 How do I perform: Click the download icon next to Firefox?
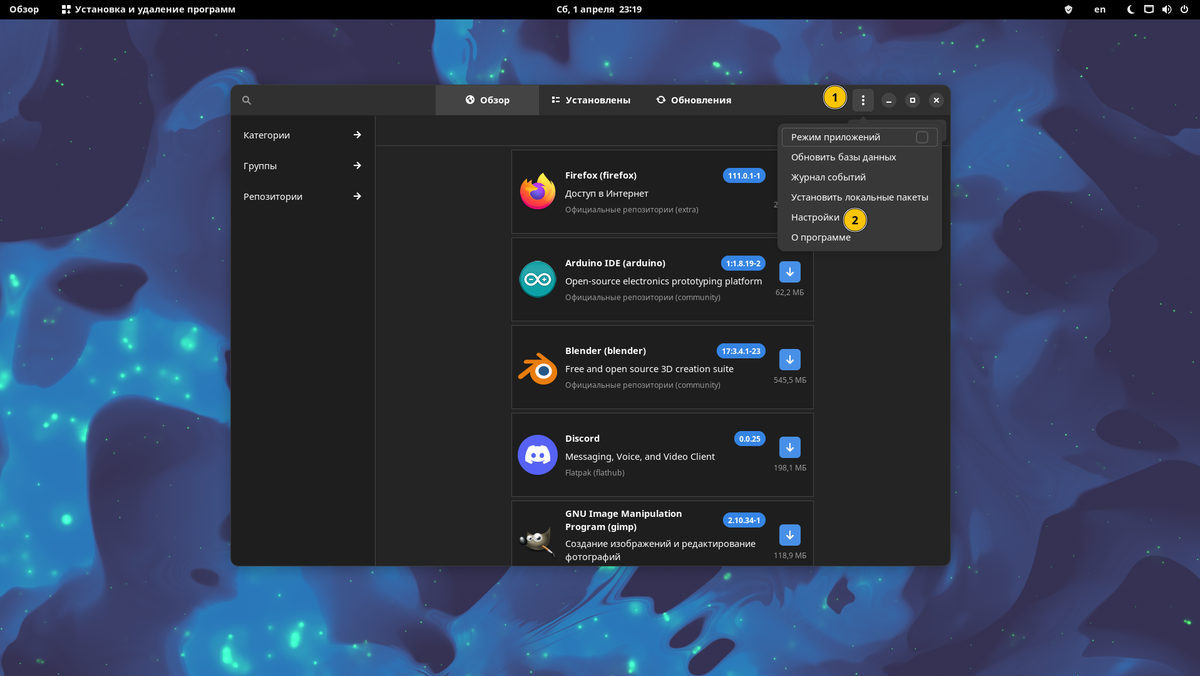790,184
